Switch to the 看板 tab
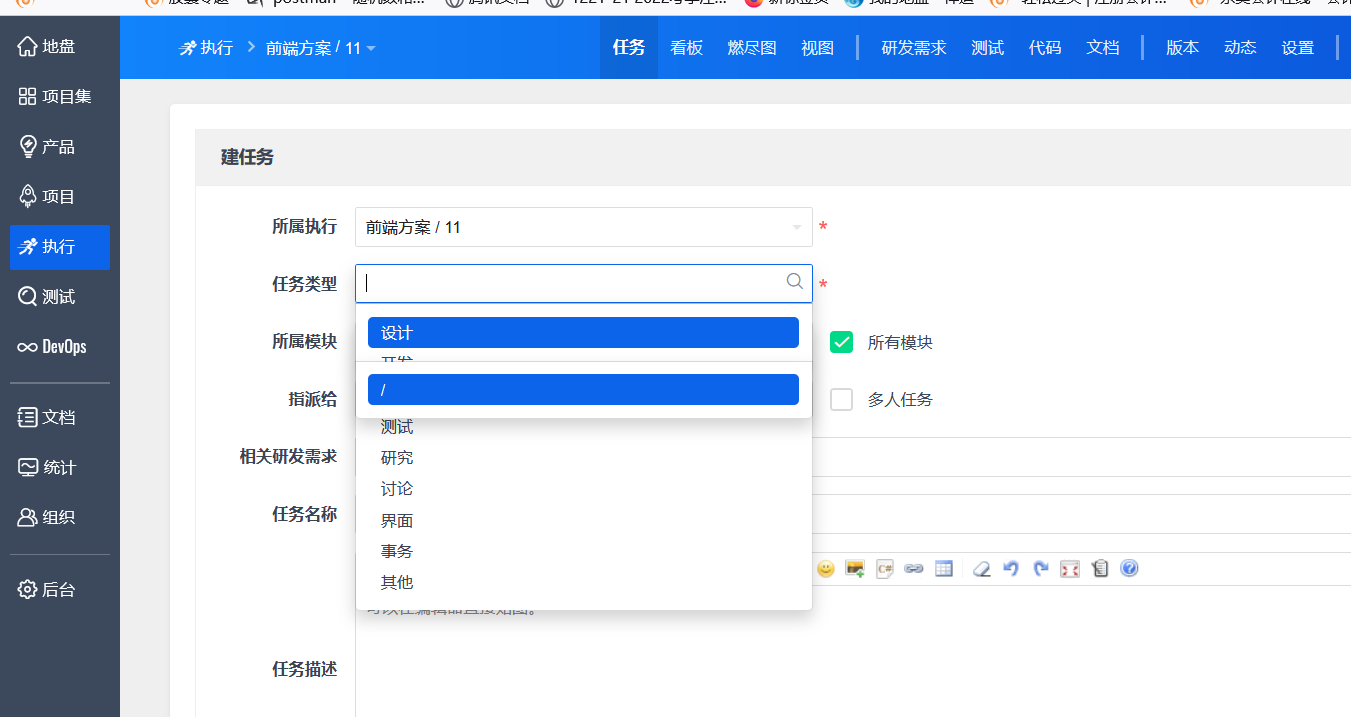The height and width of the screenshot is (717, 1351). (686, 48)
